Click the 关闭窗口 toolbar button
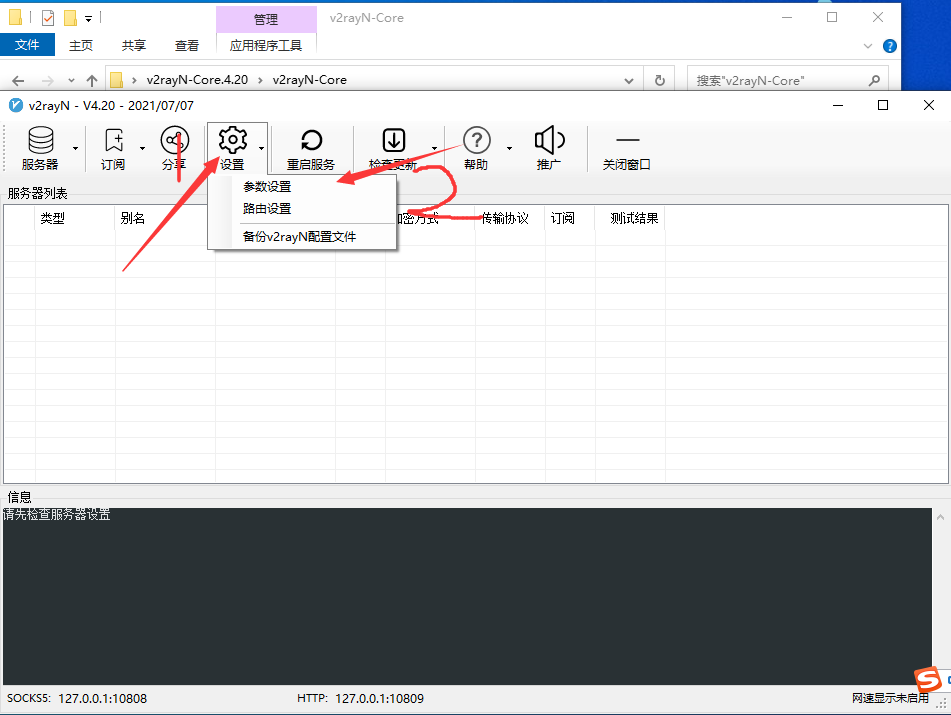This screenshot has height=715, width=951. click(627, 149)
